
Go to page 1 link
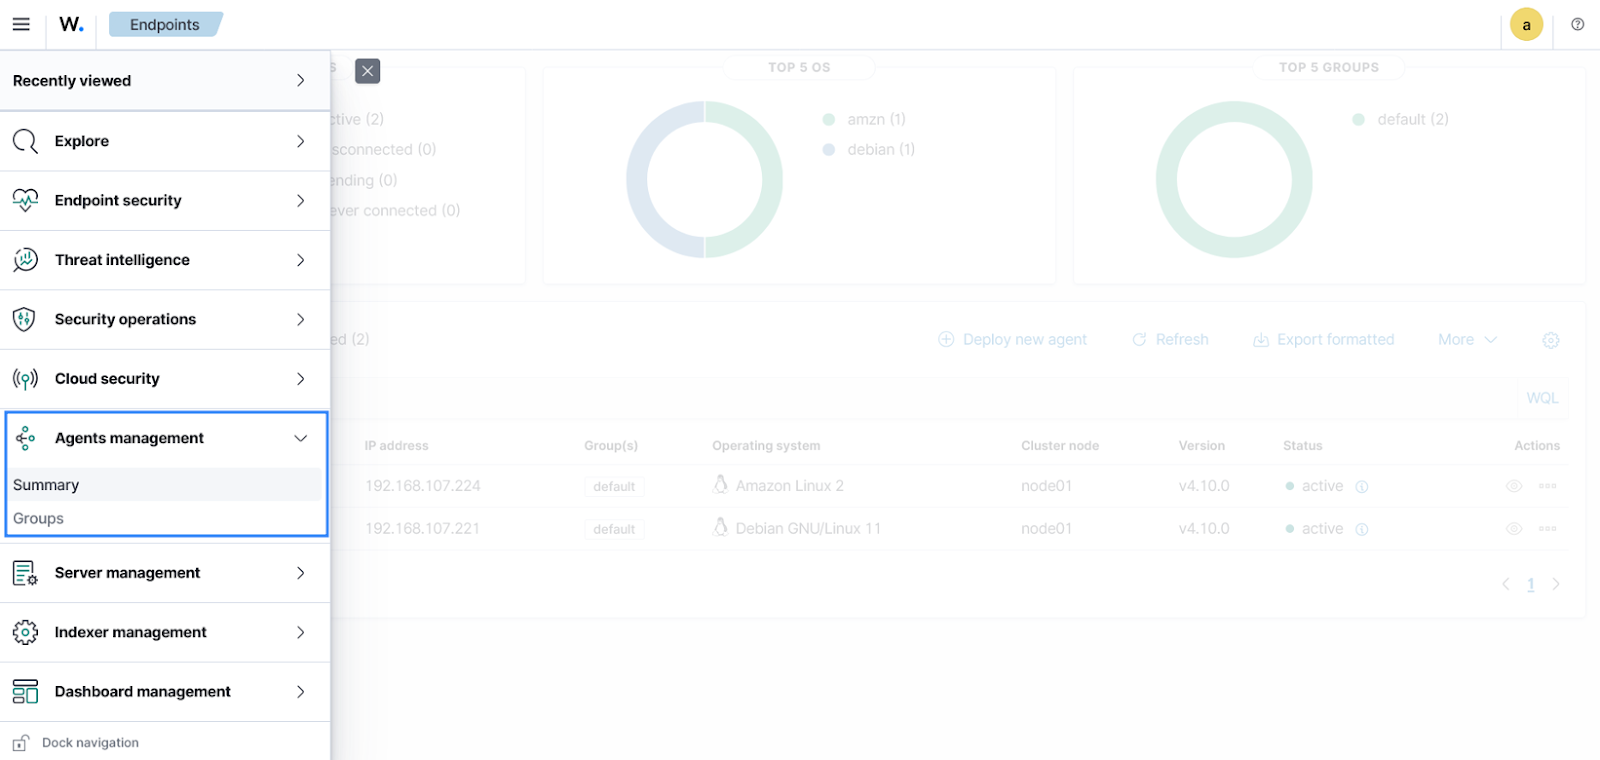pyautogui.click(x=1531, y=584)
